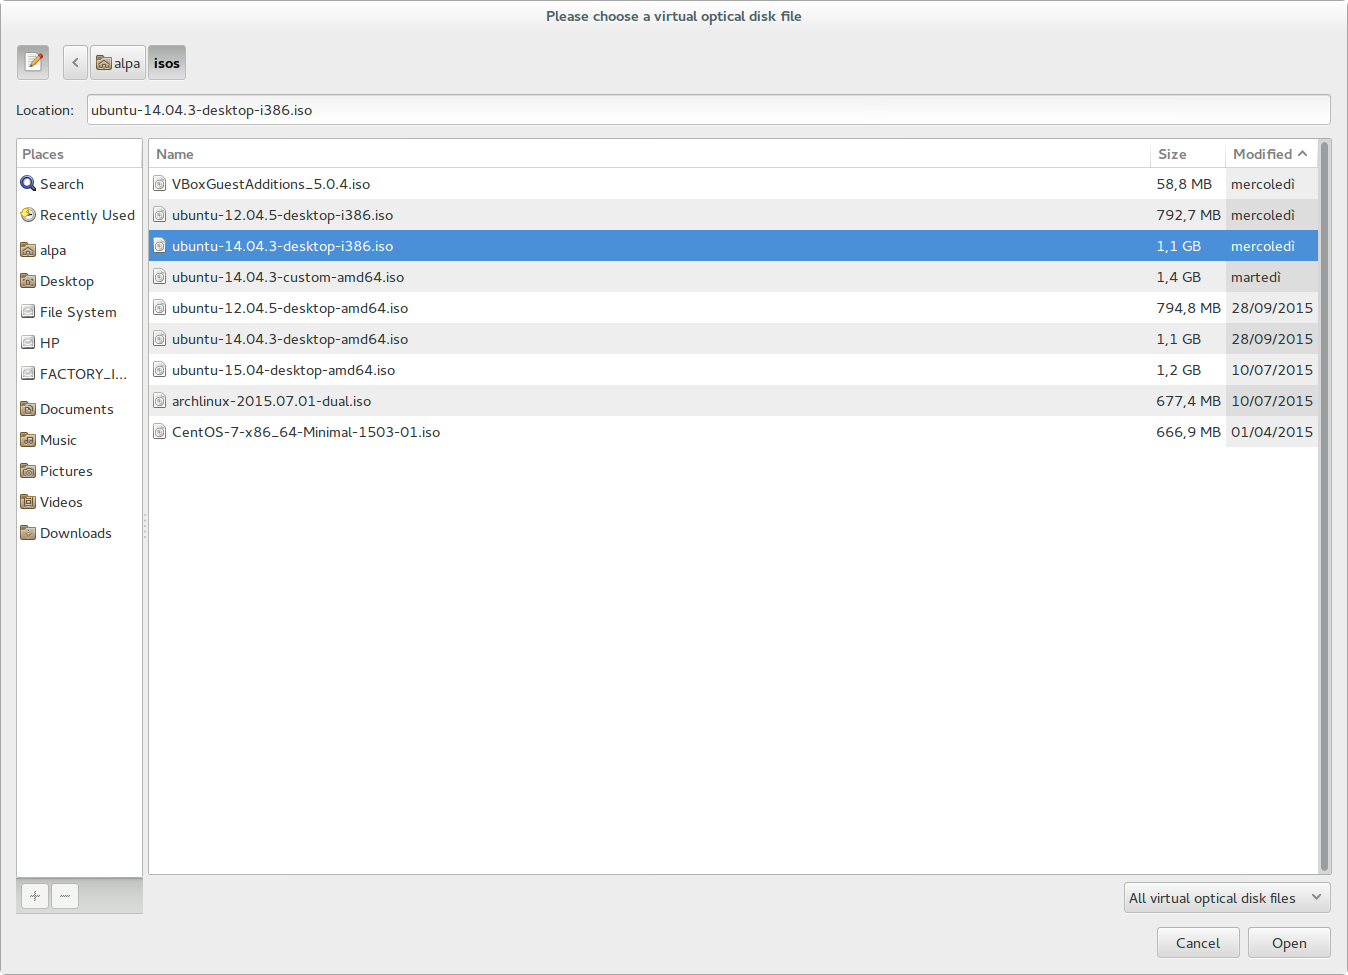Select Desktop in the Places sidebar
This screenshot has width=1348, height=975.
pos(80,281)
